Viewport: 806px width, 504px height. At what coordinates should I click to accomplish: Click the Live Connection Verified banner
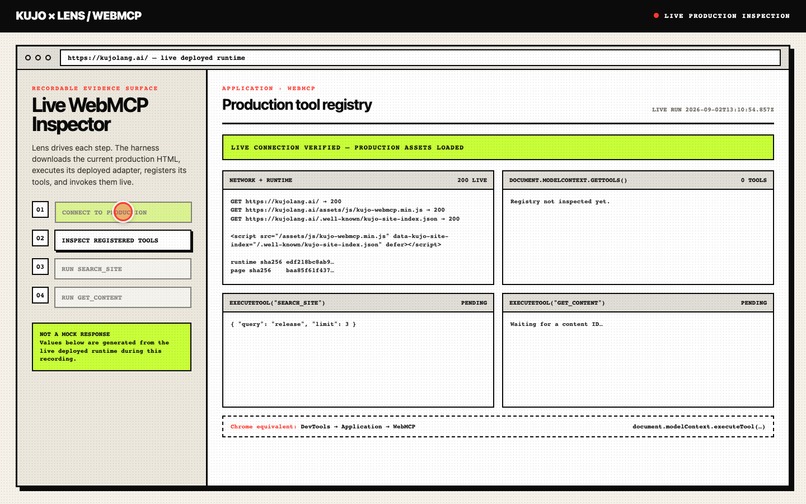click(x=498, y=148)
